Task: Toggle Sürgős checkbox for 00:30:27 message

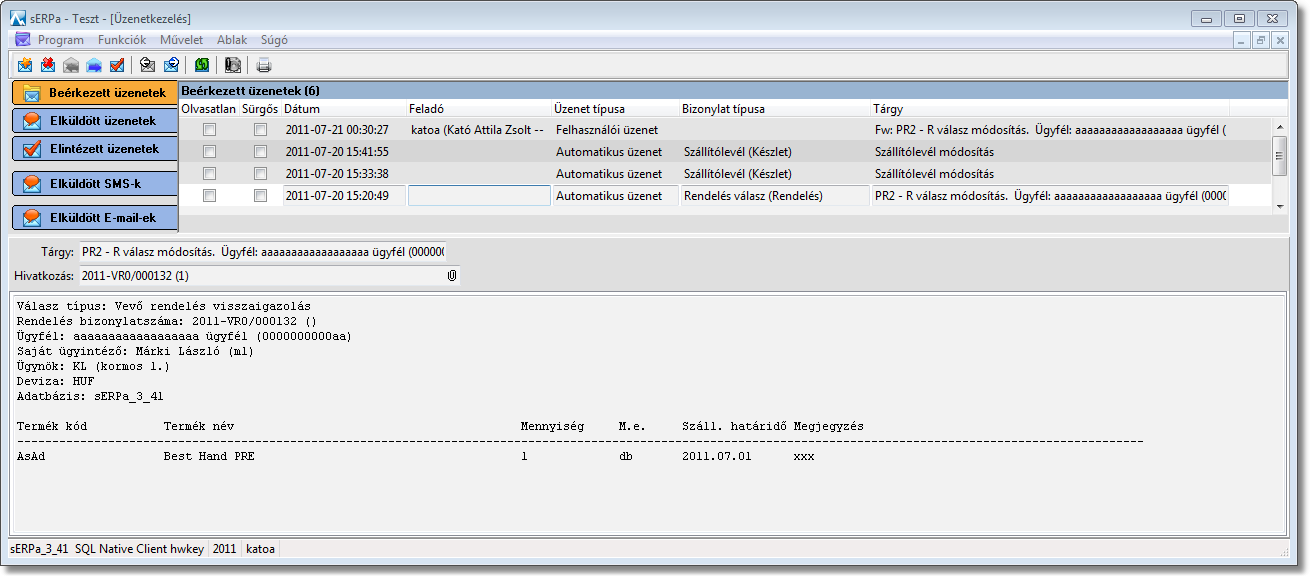Action: click(x=260, y=130)
